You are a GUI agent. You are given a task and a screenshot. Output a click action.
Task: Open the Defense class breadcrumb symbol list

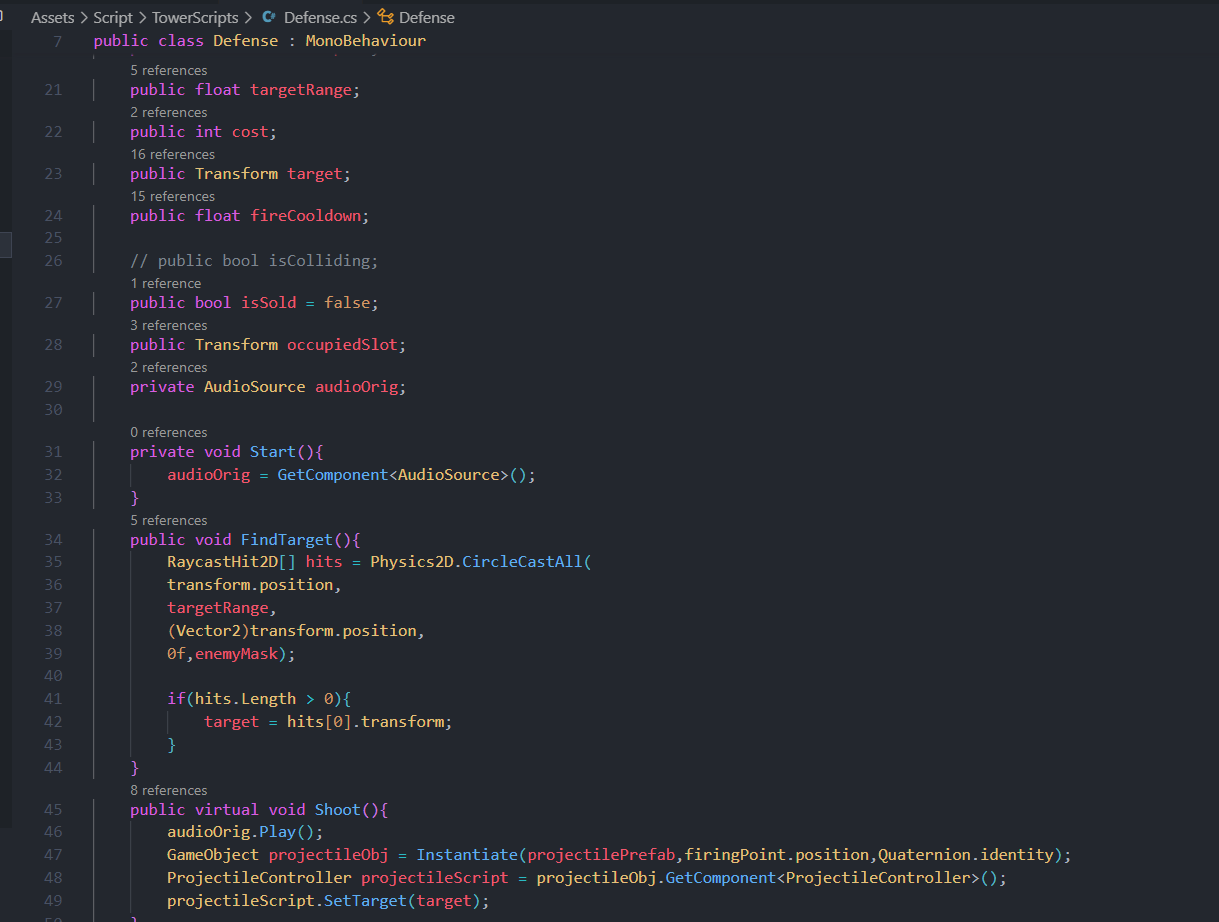pyautogui.click(x=427, y=18)
